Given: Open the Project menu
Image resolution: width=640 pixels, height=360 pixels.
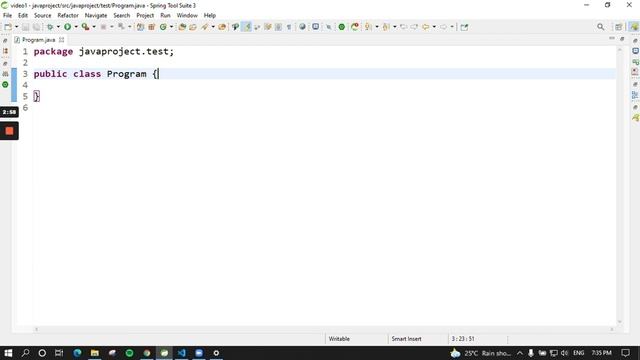Looking at the screenshot, I should coord(145,16).
